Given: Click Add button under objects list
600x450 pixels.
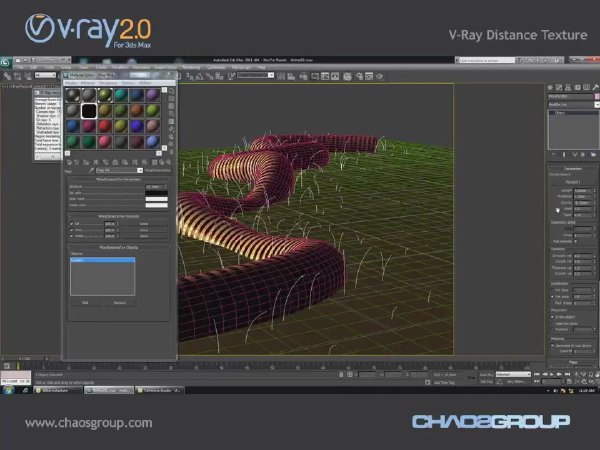Looking at the screenshot, I should [x=85, y=303].
